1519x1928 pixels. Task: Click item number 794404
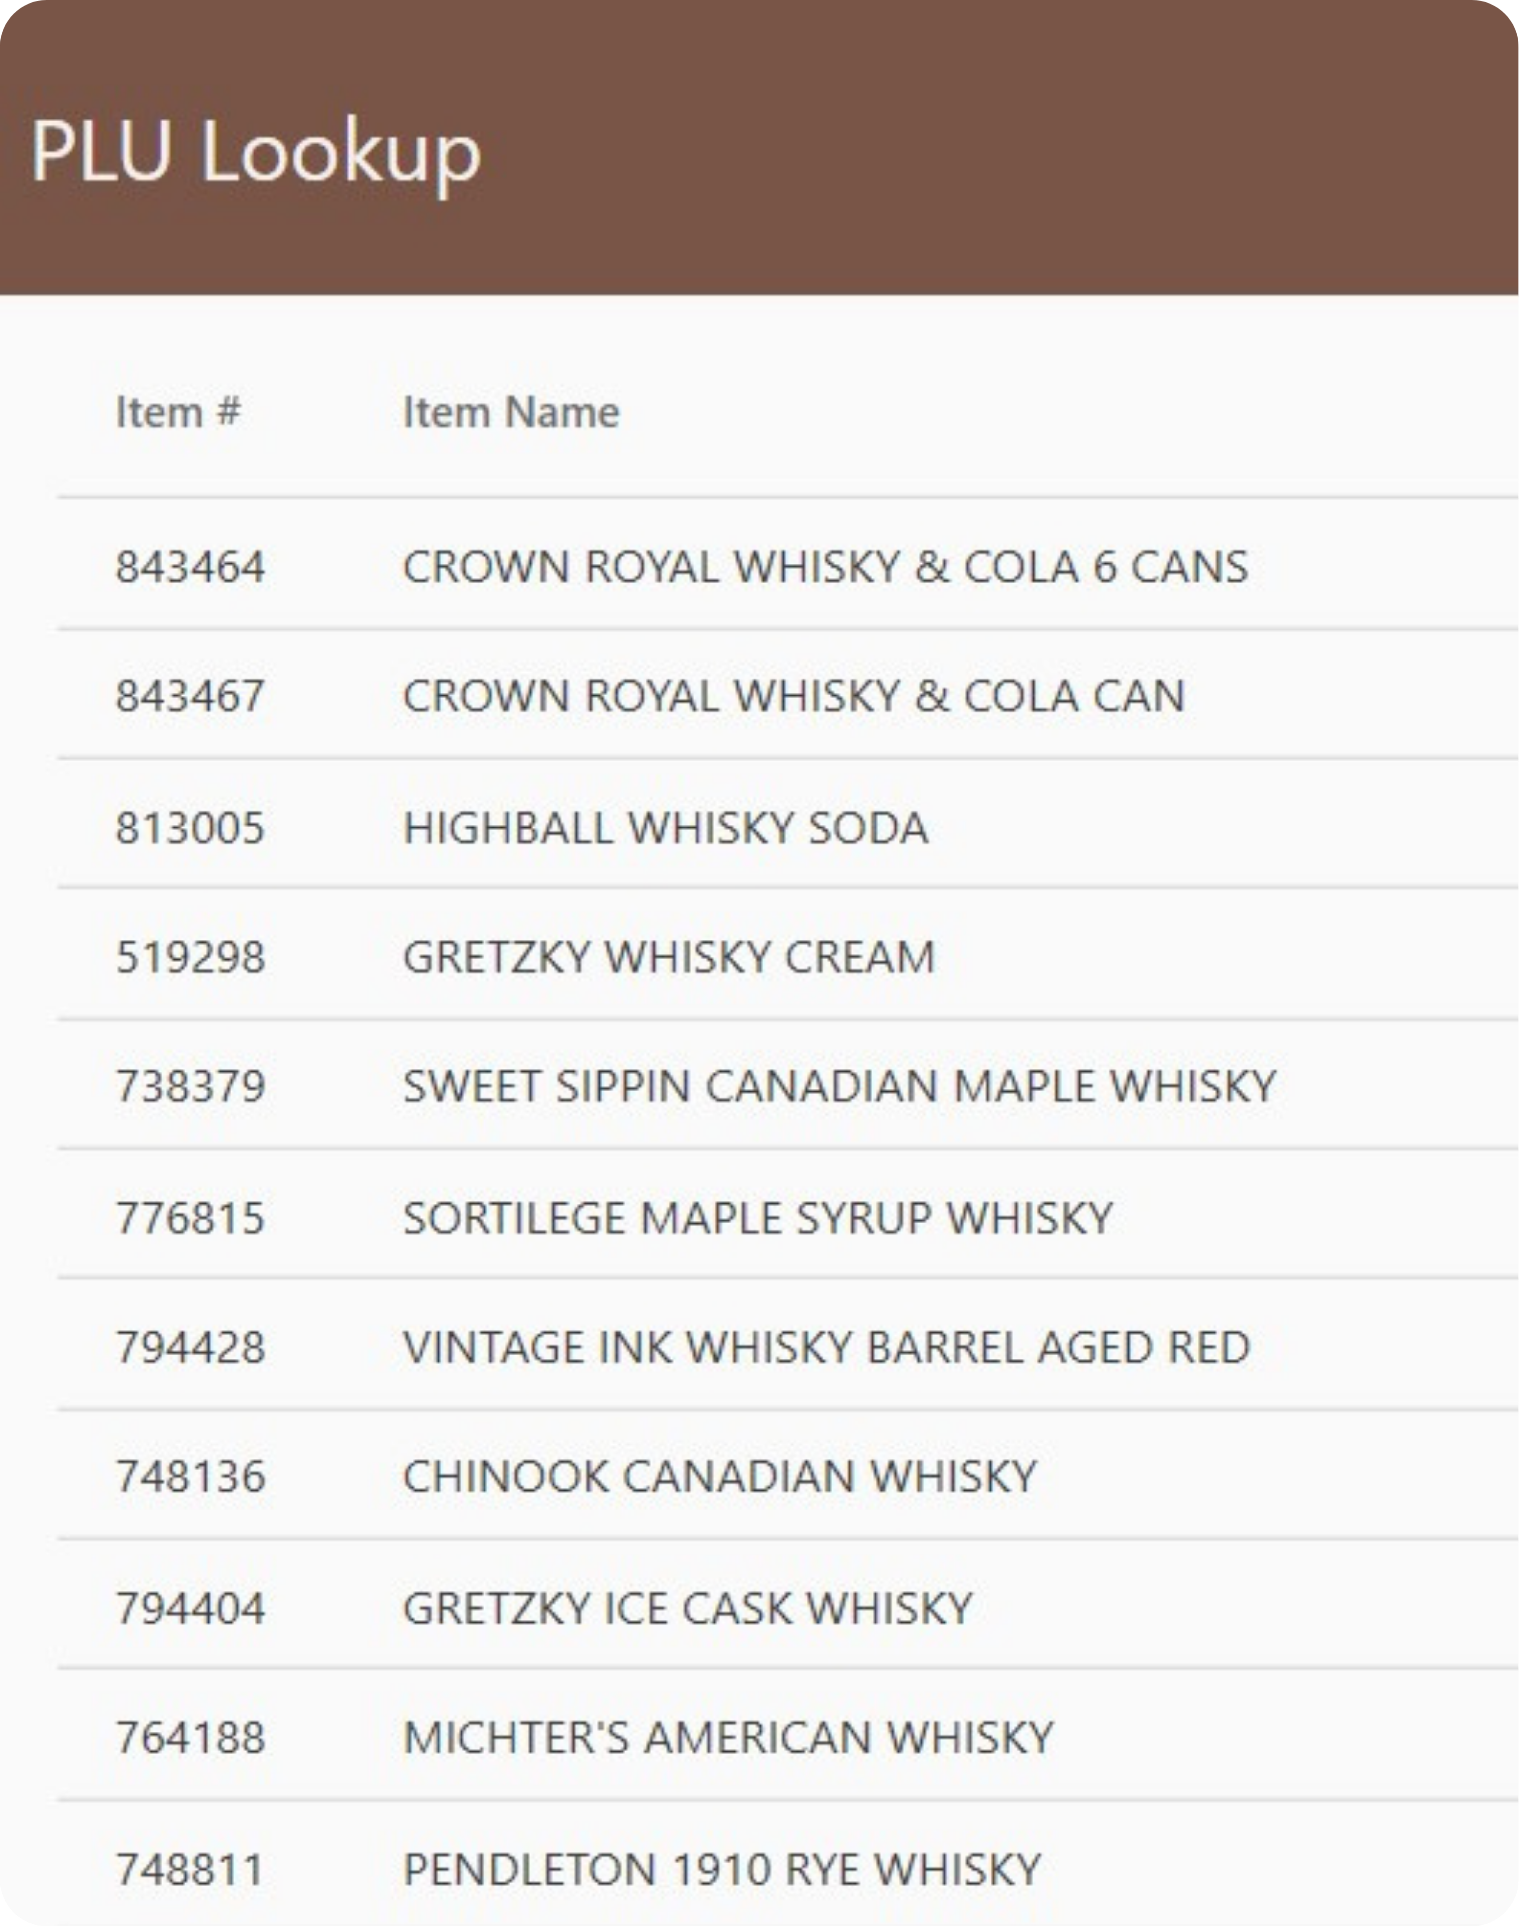point(190,1609)
